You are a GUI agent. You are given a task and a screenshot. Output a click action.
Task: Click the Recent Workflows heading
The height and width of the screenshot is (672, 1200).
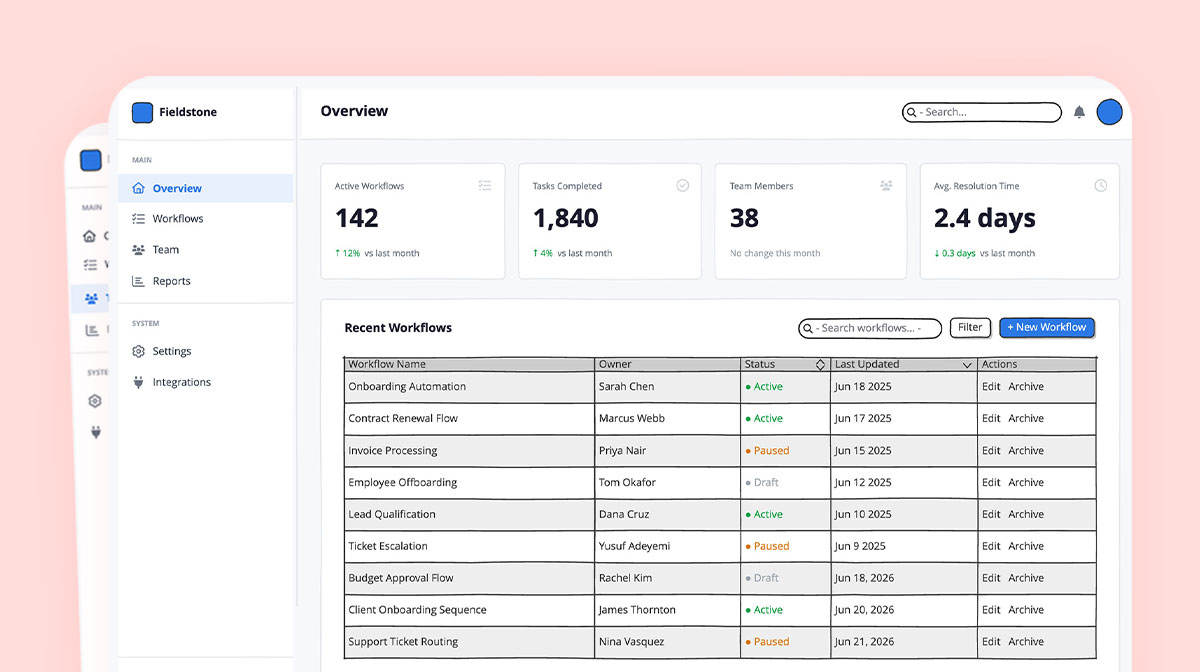(398, 328)
